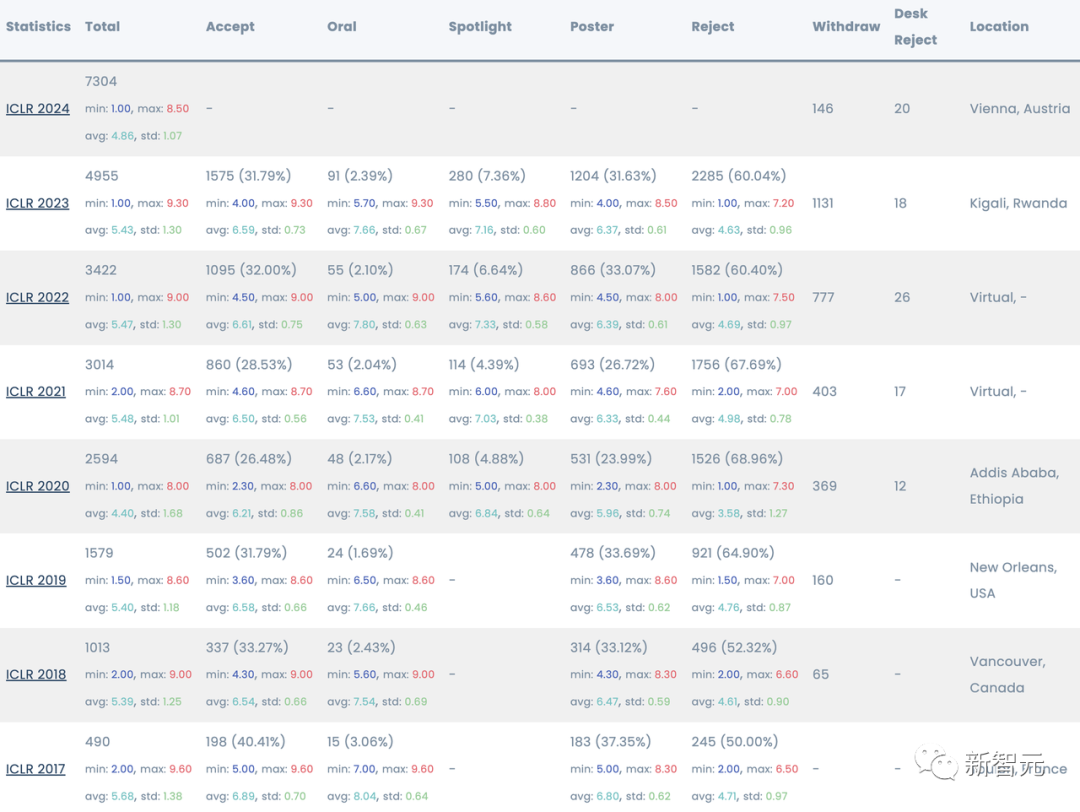Click the accept cell 1575 (31.79%)

248,176
